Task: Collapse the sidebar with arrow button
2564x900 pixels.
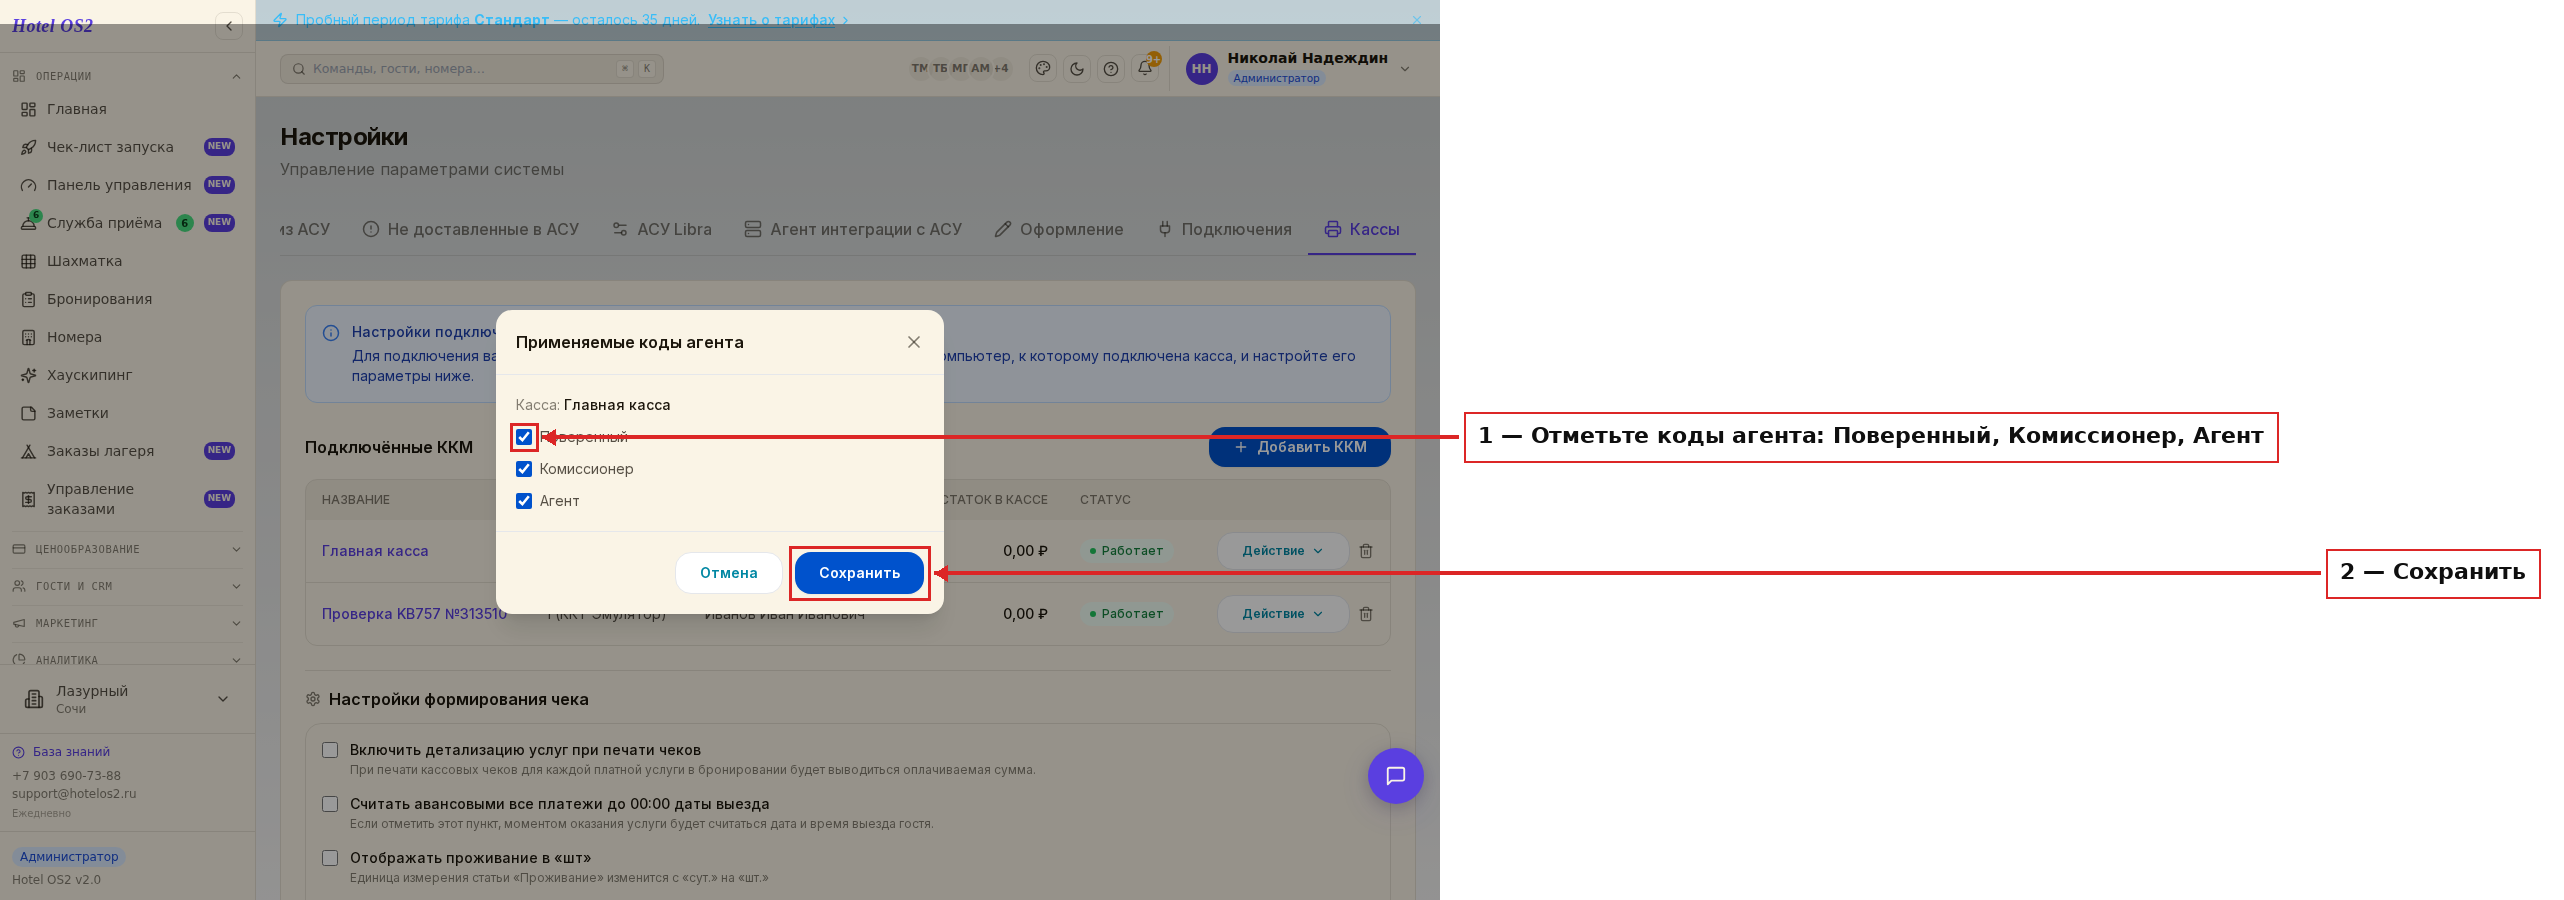Action: click(x=229, y=26)
